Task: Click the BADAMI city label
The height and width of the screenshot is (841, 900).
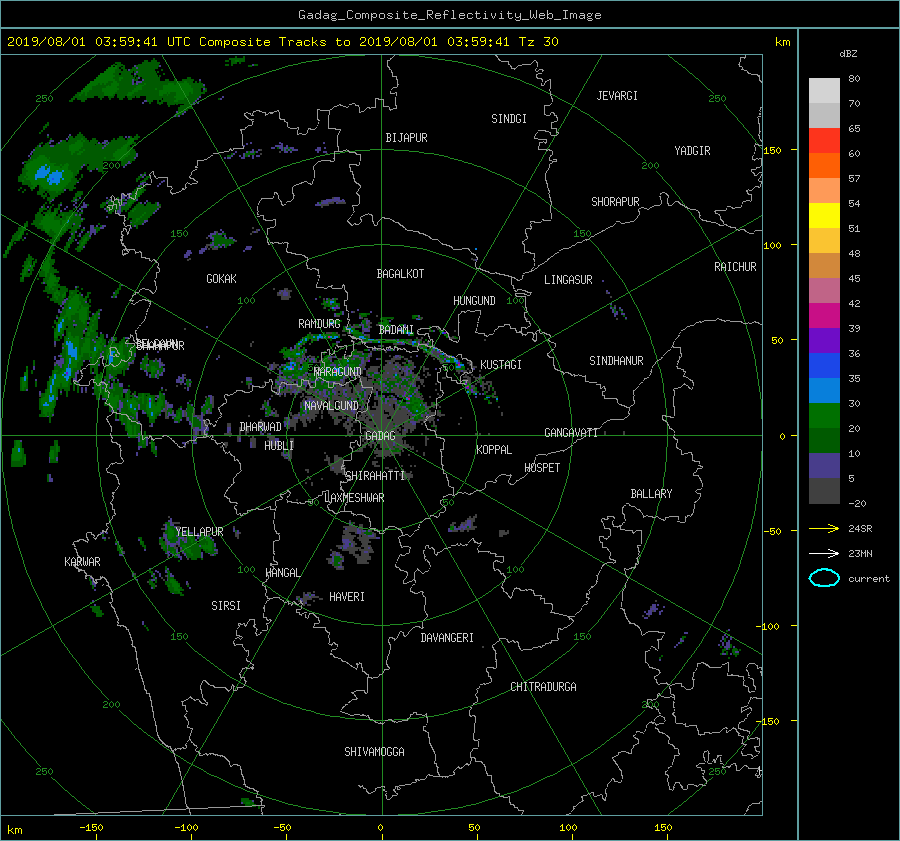Action: tap(396, 330)
